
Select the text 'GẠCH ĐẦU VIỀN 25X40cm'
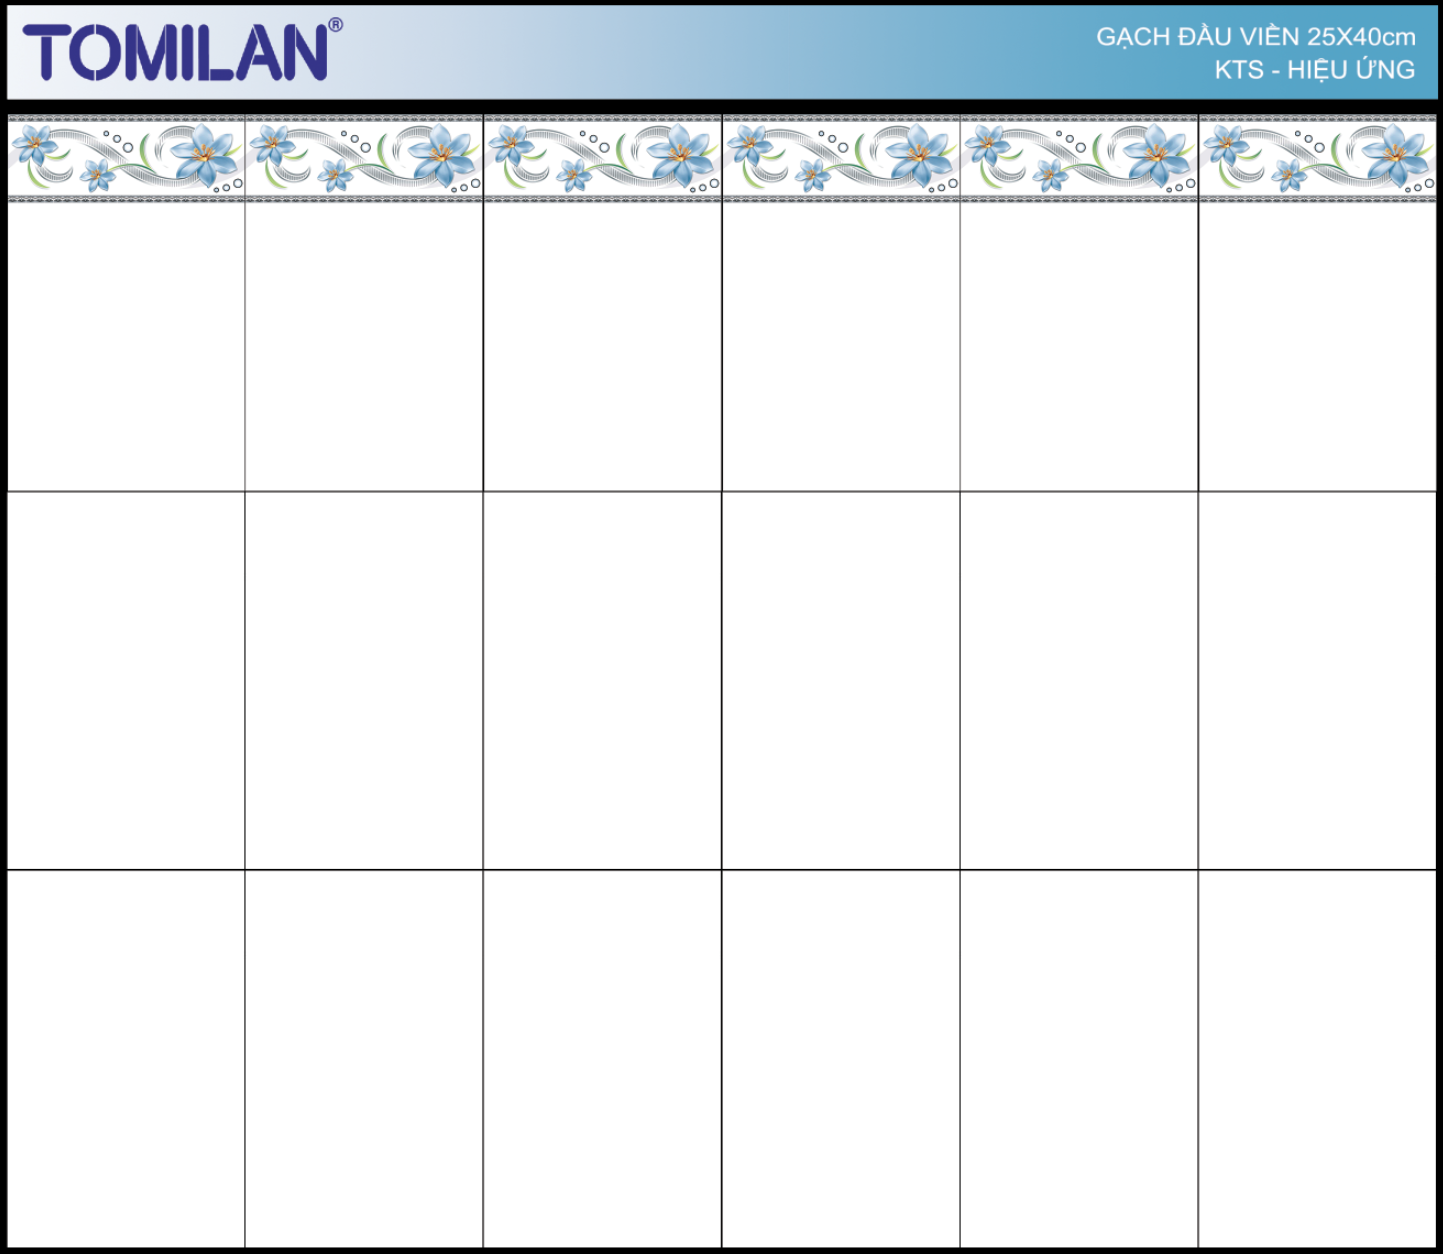(1255, 37)
